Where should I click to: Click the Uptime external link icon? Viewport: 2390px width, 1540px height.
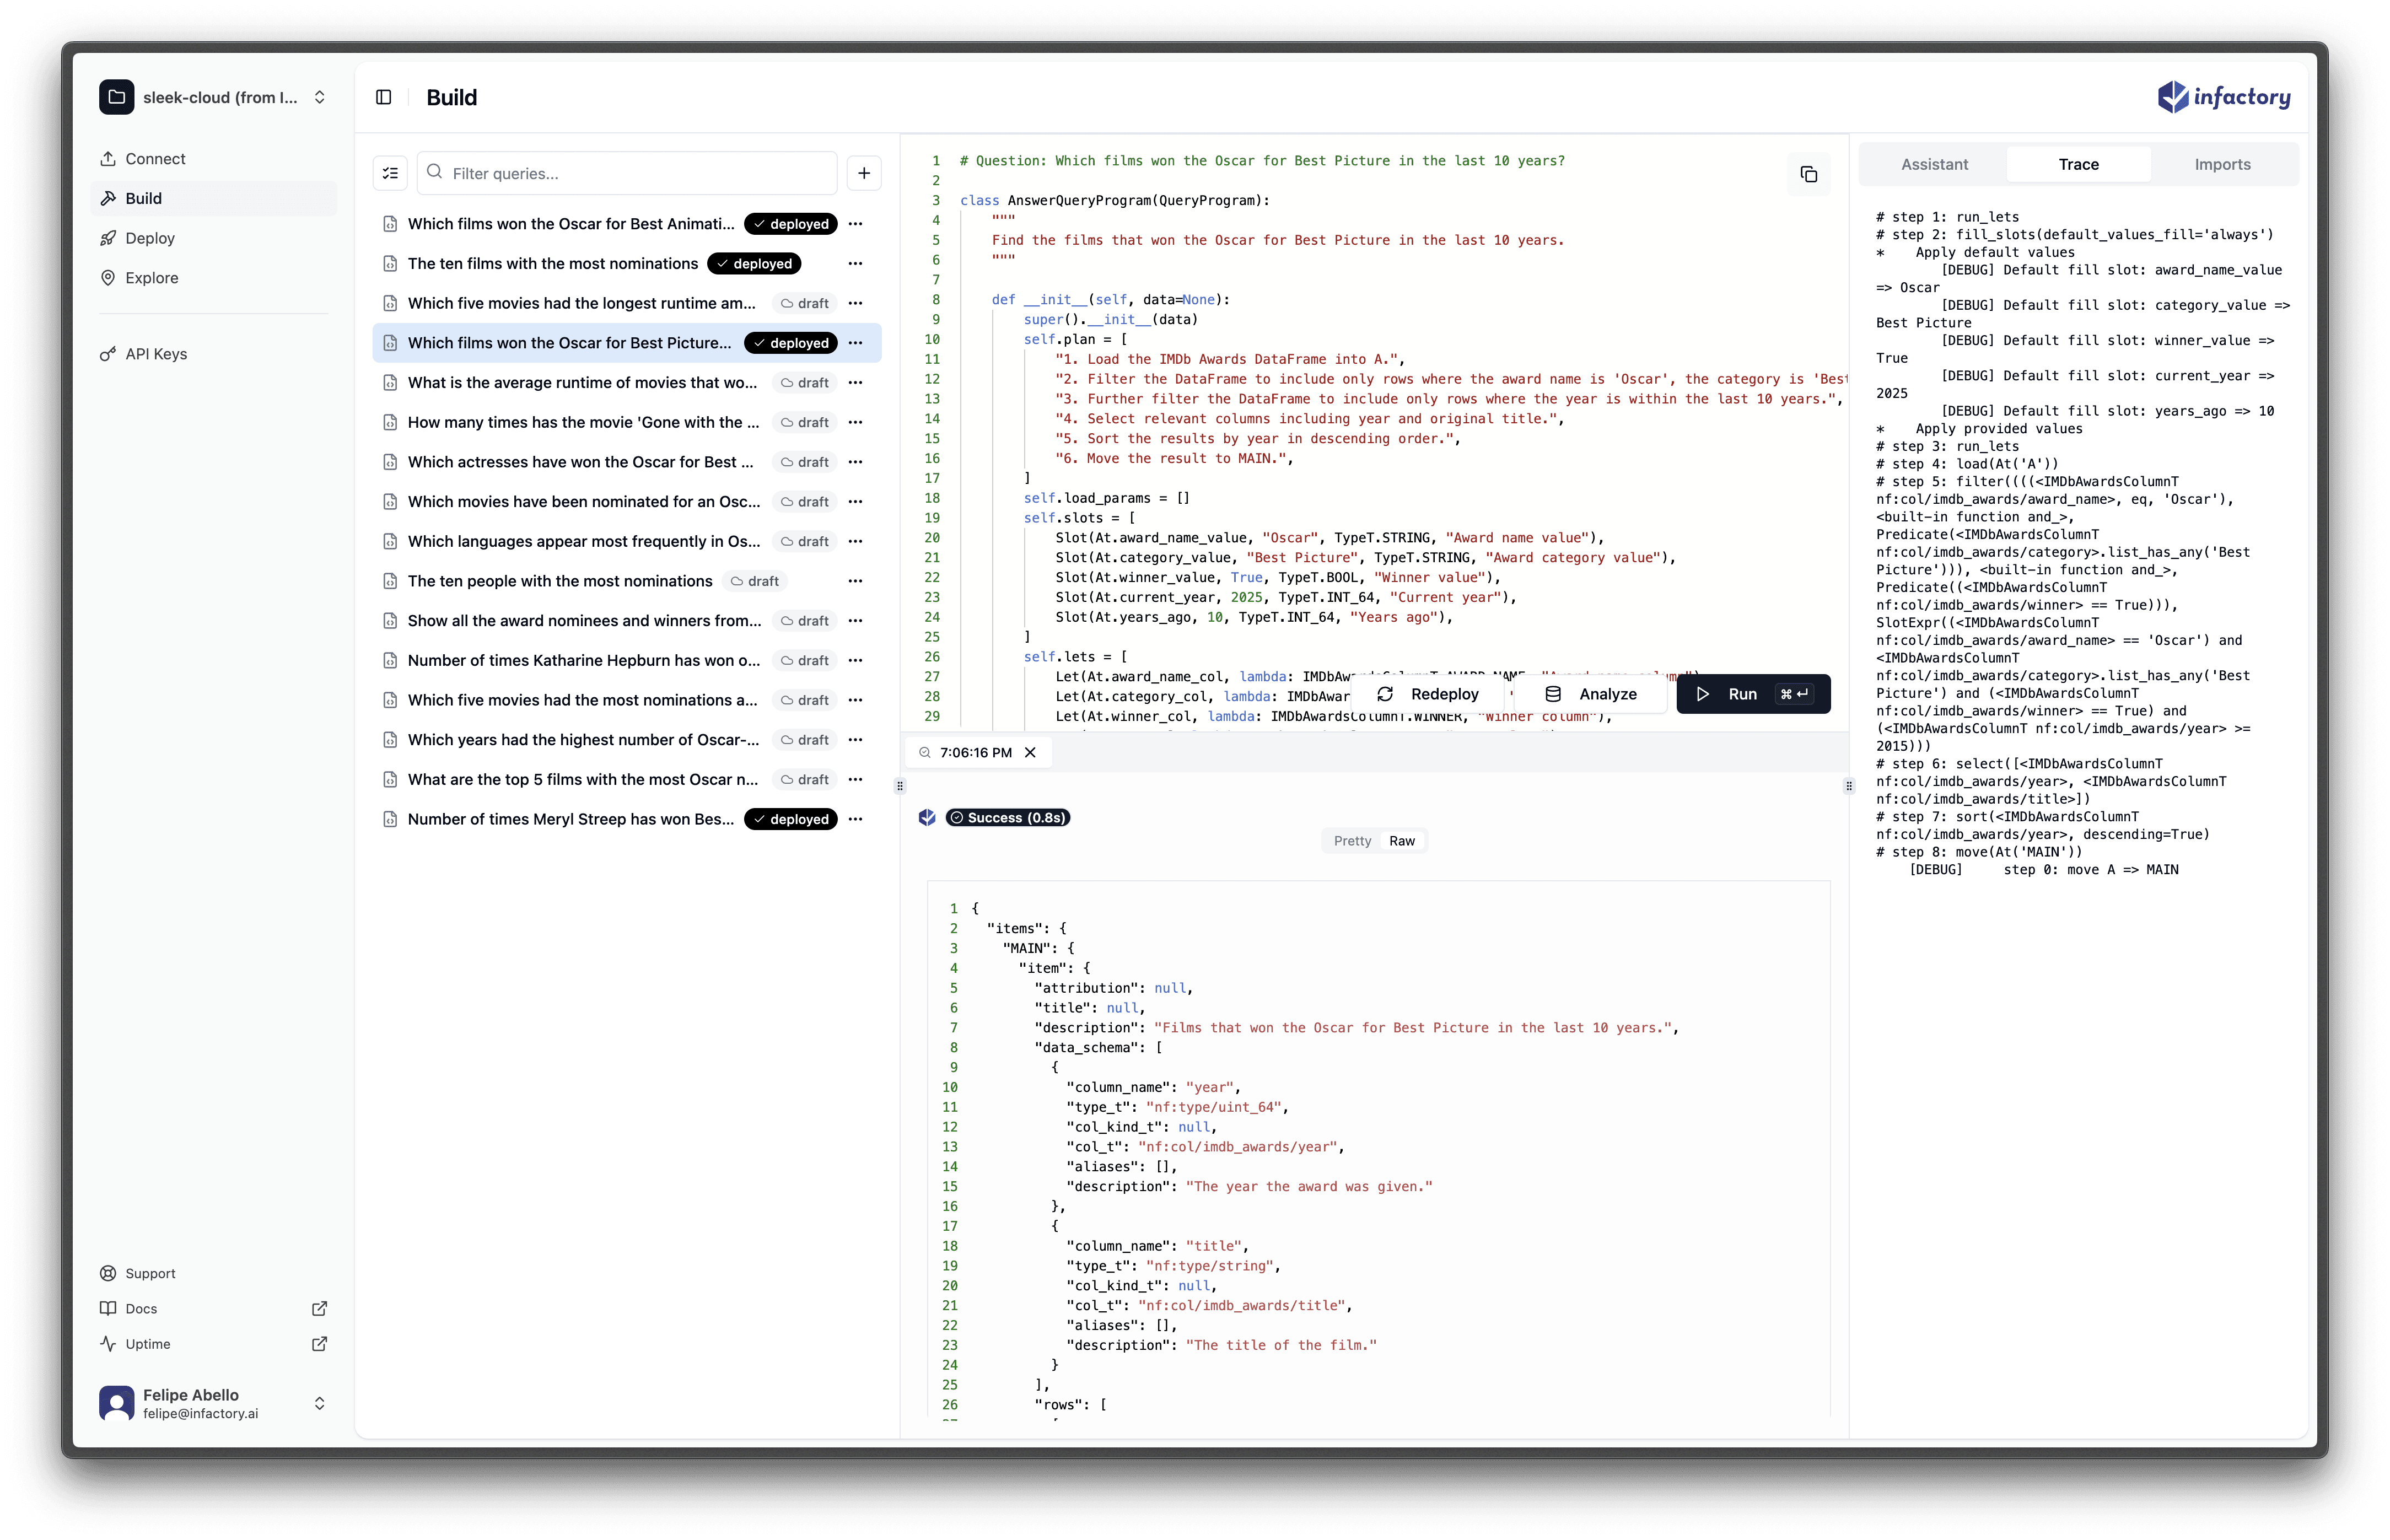(319, 1344)
